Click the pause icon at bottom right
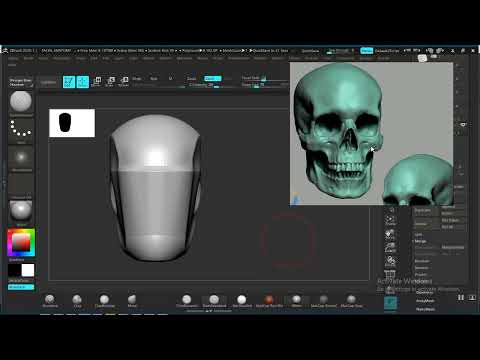The image size is (480, 360). click(x=461, y=297)
